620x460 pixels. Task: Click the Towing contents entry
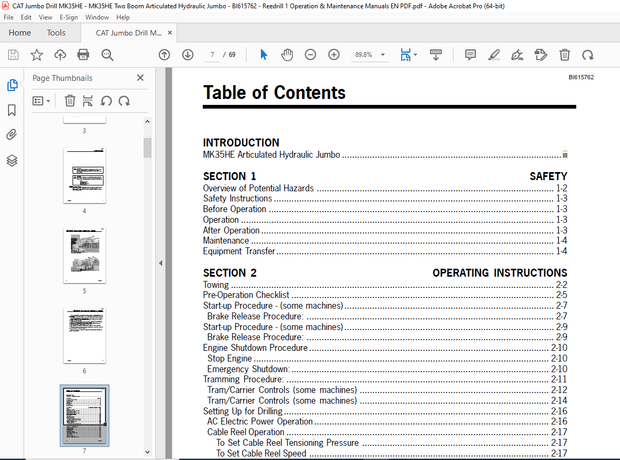pos(385,285)
